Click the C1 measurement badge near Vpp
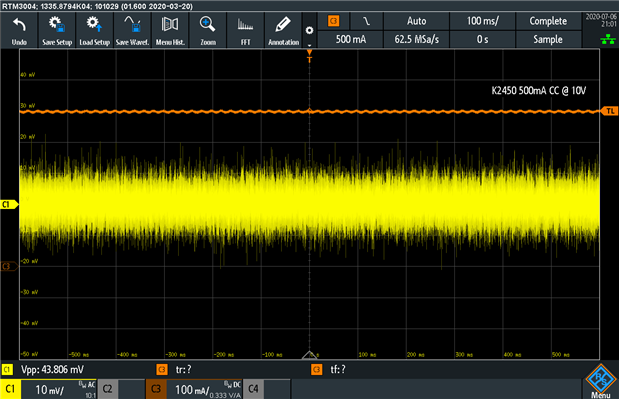 click(x=7, y=370)
